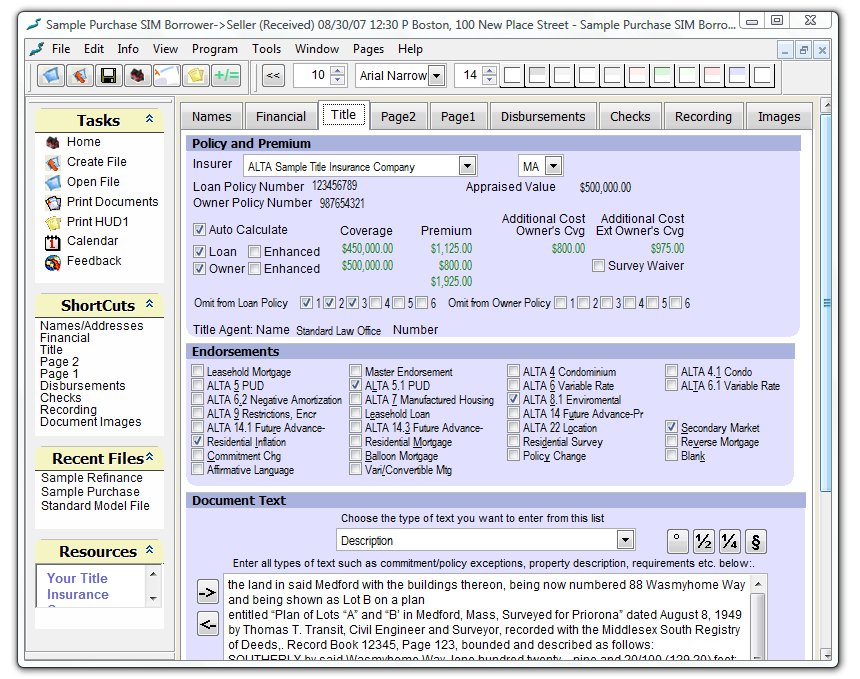Click the Save floppy disk toolbar icon

(x=108, y=75)
